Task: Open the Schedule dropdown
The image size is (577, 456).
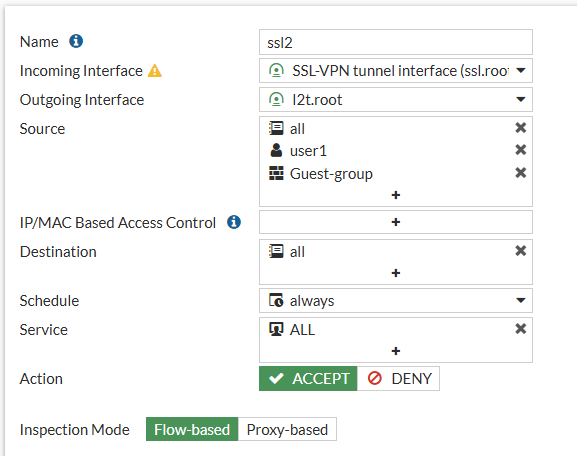Action: click(521, 300)
